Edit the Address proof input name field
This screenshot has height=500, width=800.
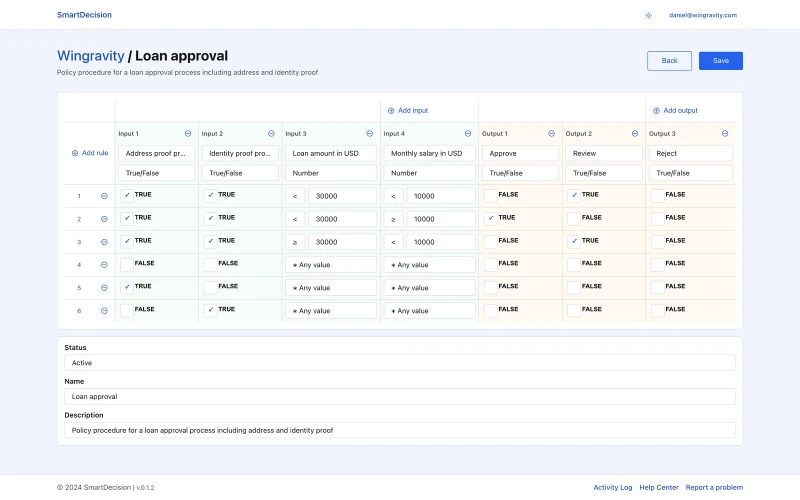[x=157, y=153]
